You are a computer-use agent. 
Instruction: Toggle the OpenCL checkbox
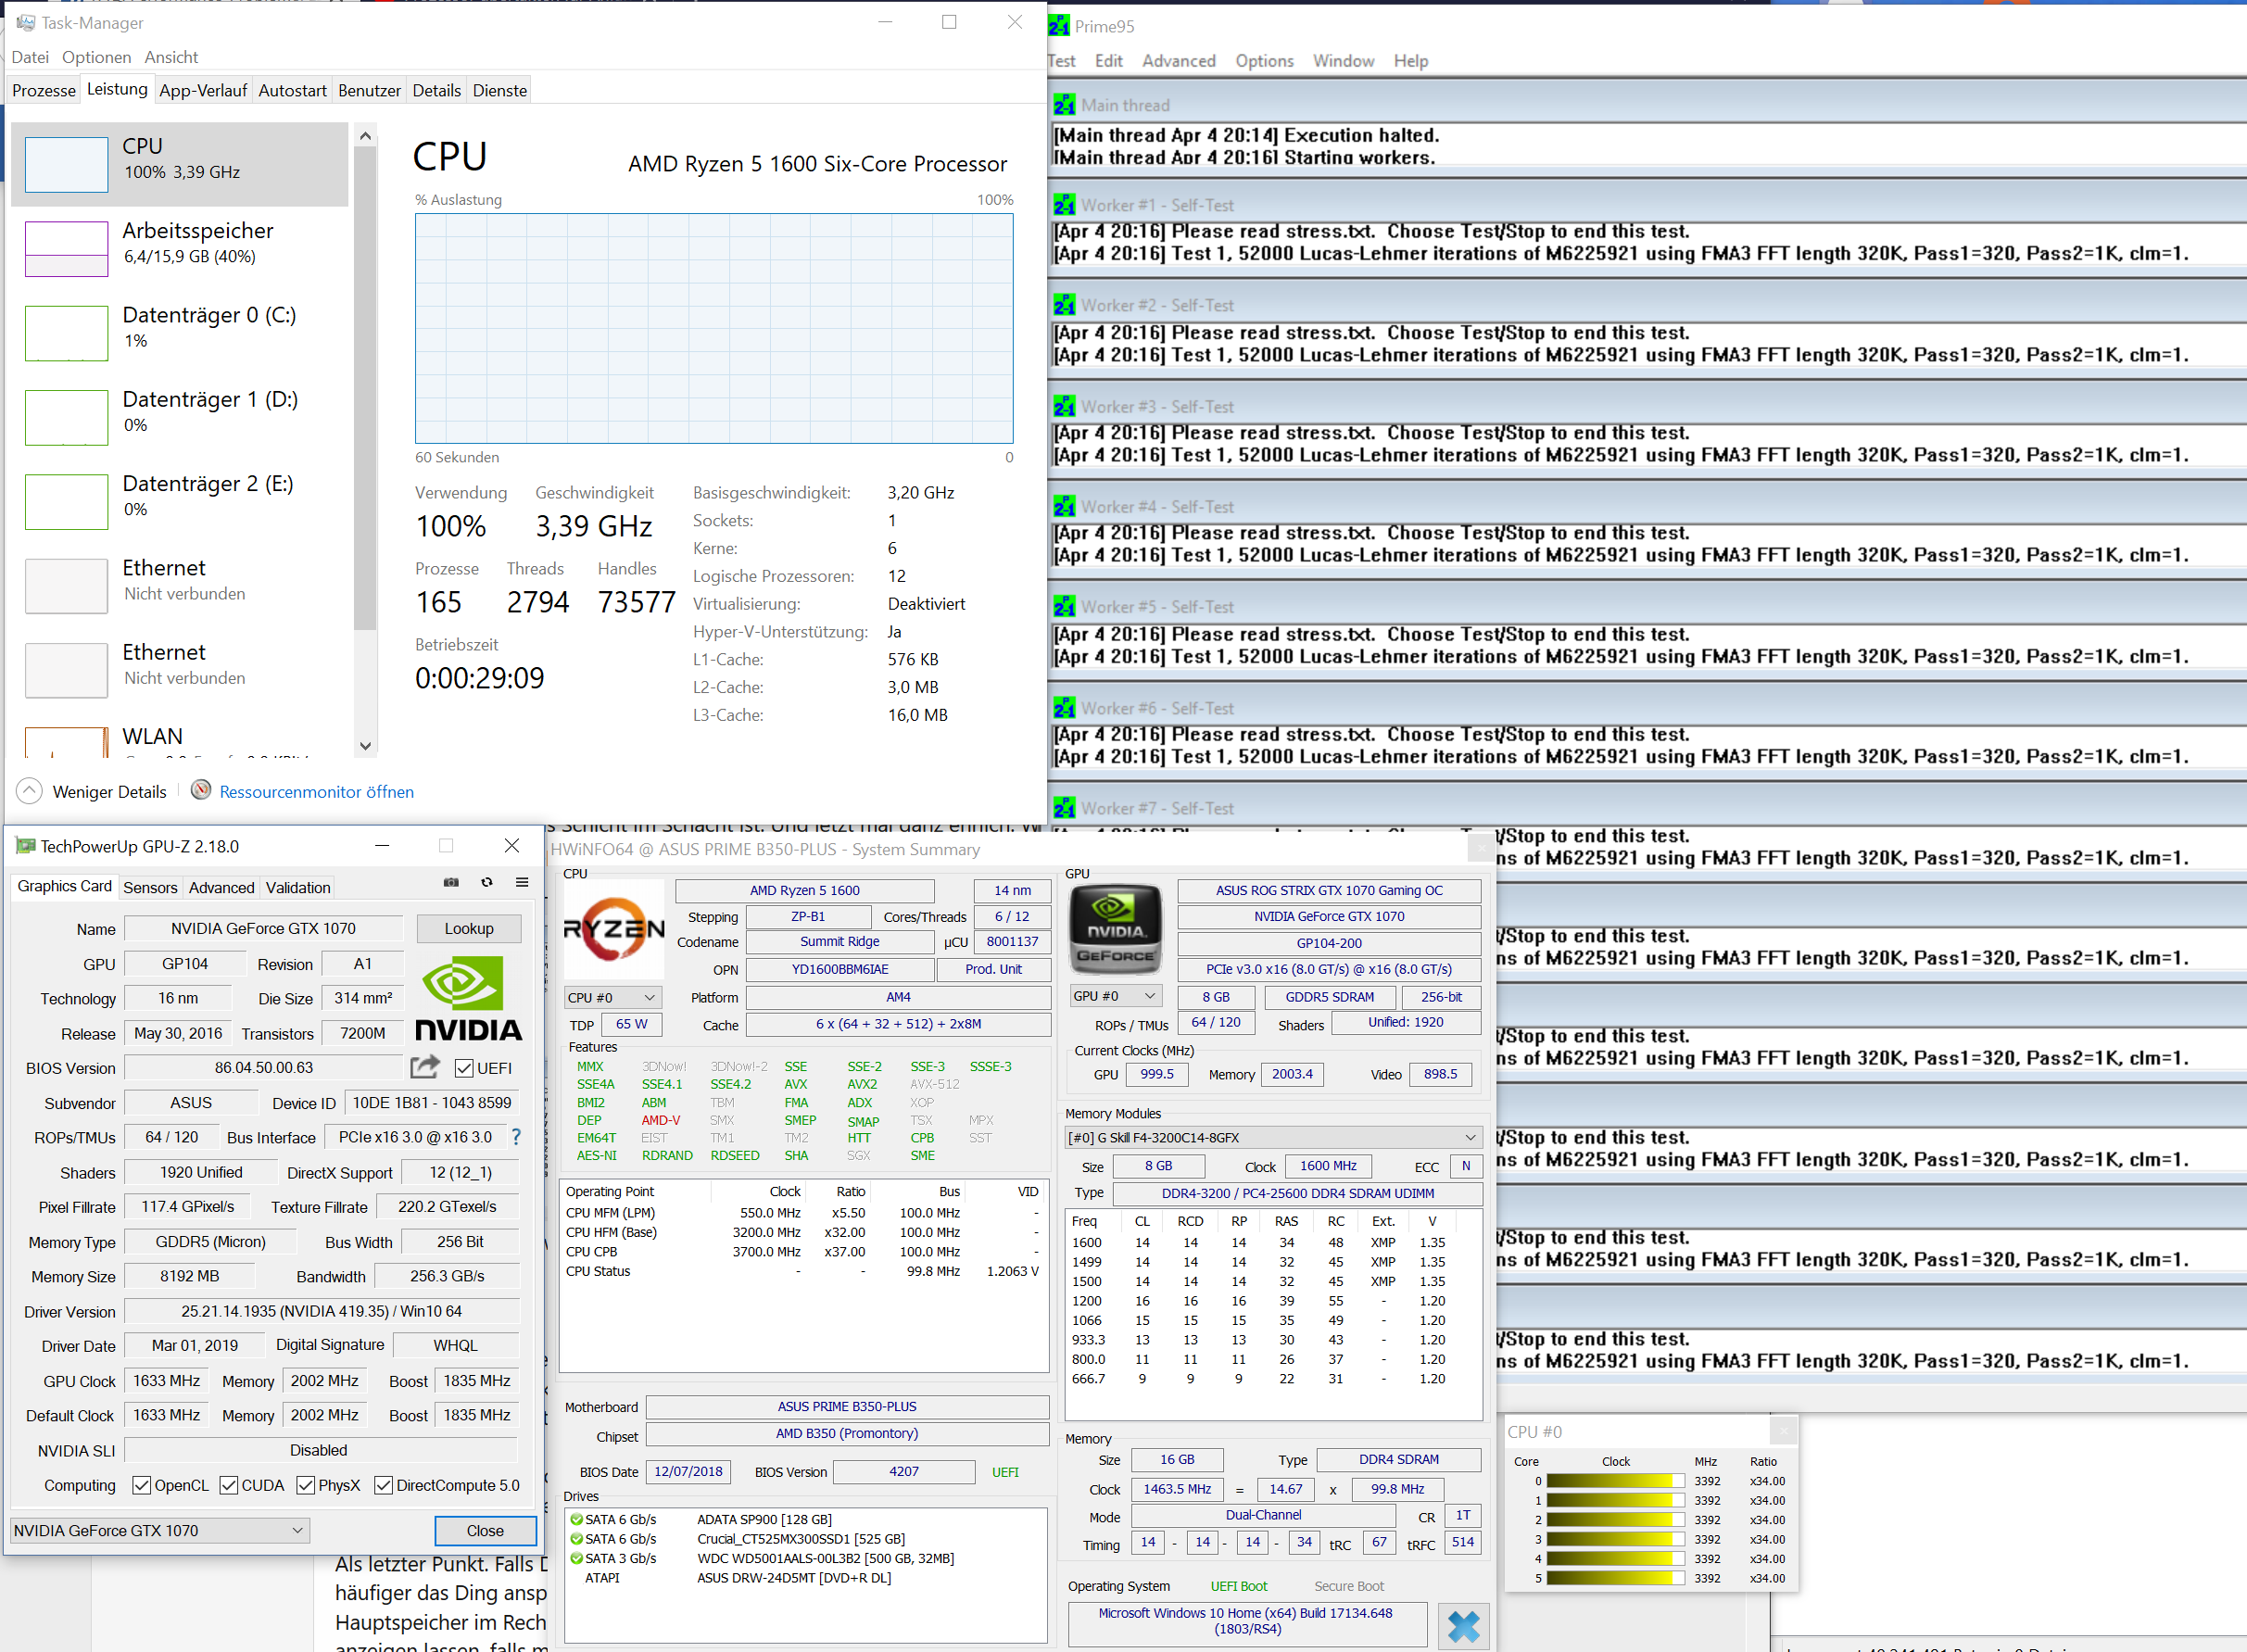tap(142, 1485)
